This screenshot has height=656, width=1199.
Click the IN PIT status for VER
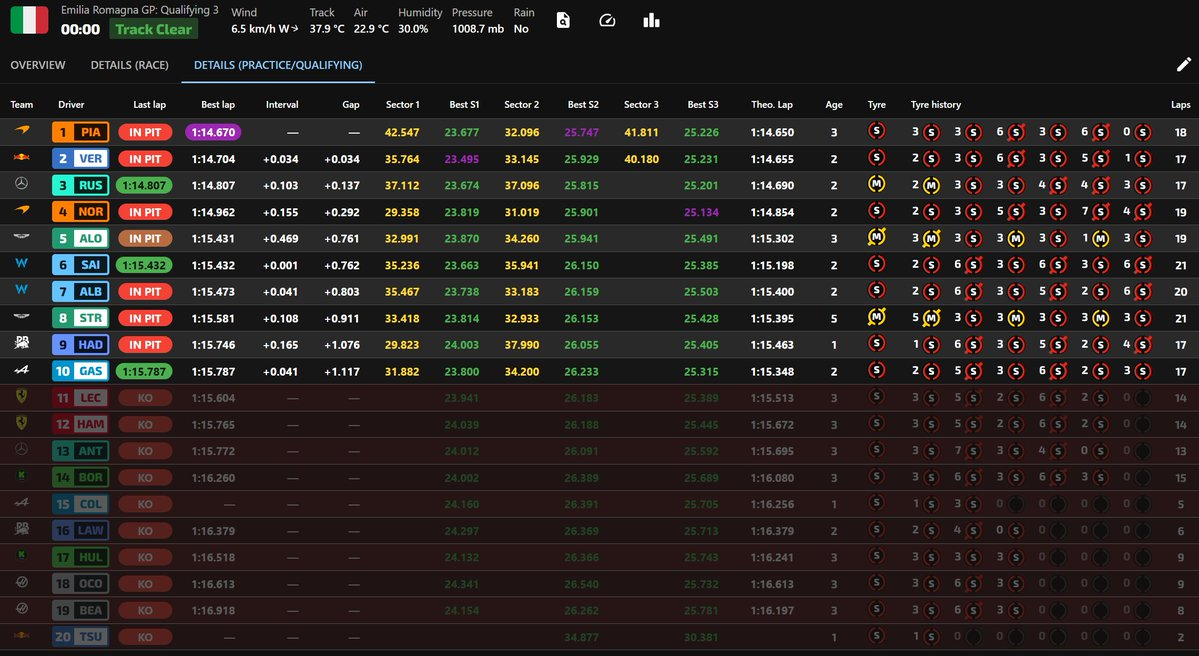[x=145, y=158]
